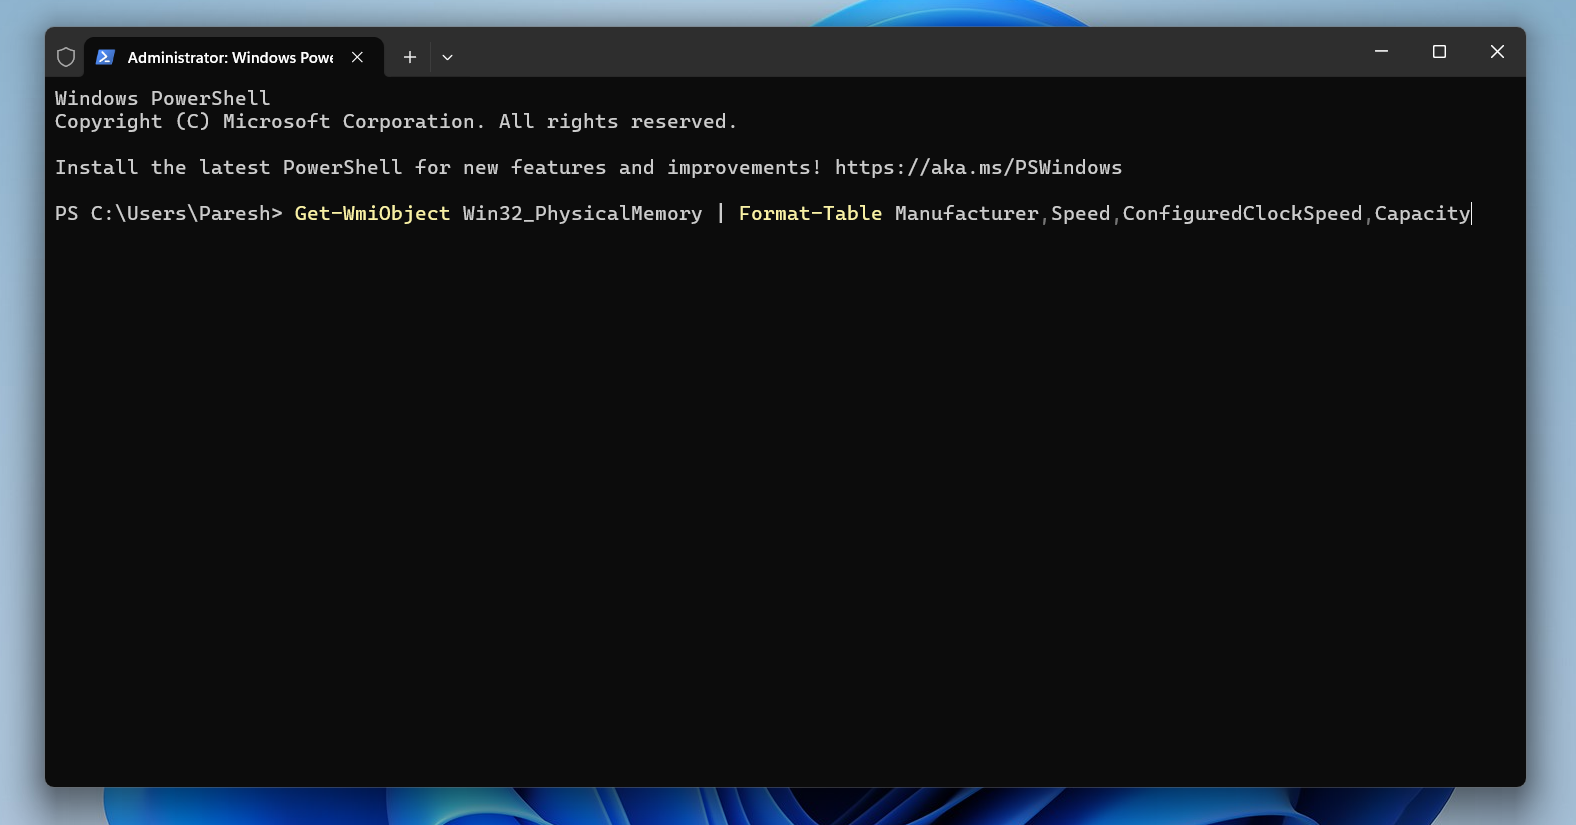This screenshot has width=1576, height=825.
Task: Close the Windows Terminal window
Action: (x=1497, y=51)
